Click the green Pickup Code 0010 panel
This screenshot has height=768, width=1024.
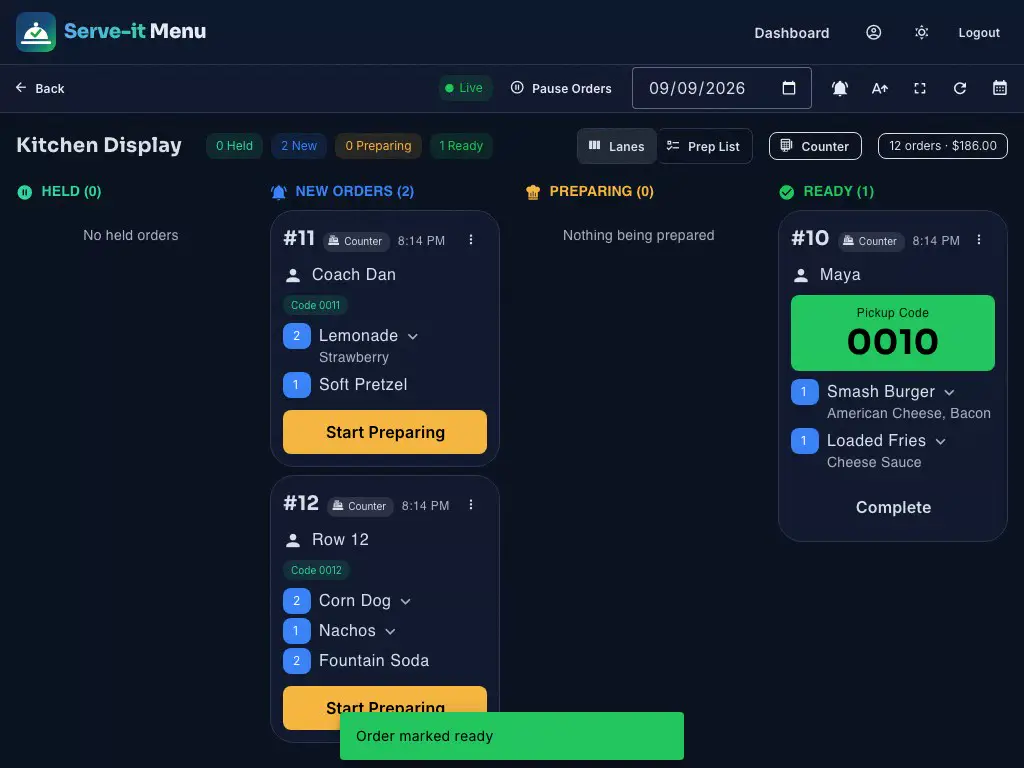coord(893,333)
